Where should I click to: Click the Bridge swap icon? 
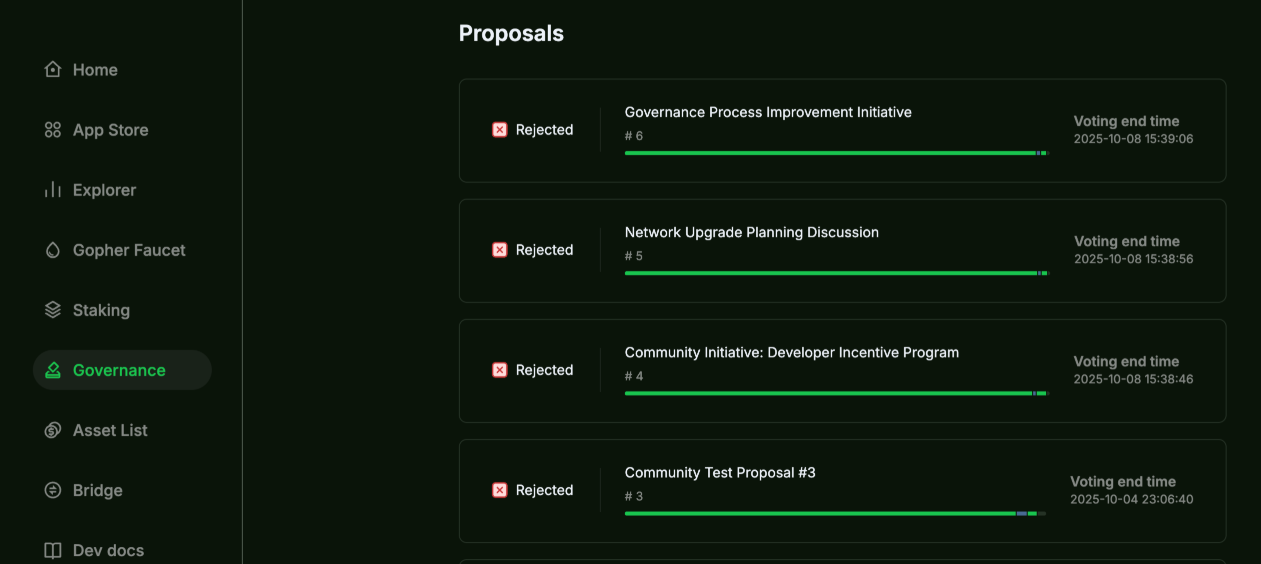53,490
